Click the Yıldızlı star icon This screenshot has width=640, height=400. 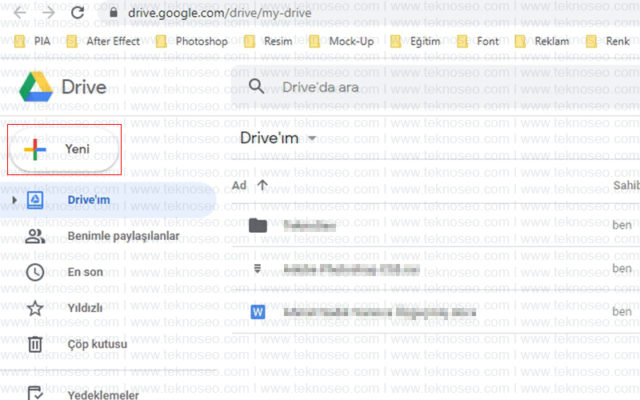tap(35, 308)
